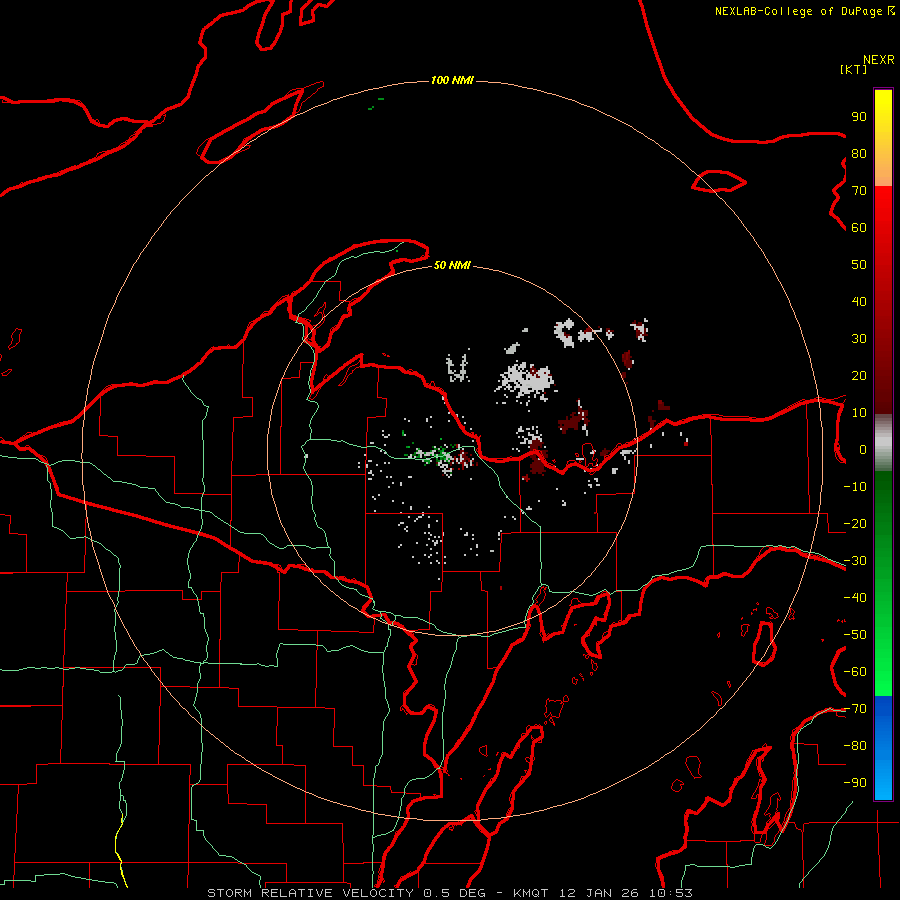The width and height of the screenshot is (900, 900).
Task: Click the positive 30 scale value
Action: click(859, 339)
